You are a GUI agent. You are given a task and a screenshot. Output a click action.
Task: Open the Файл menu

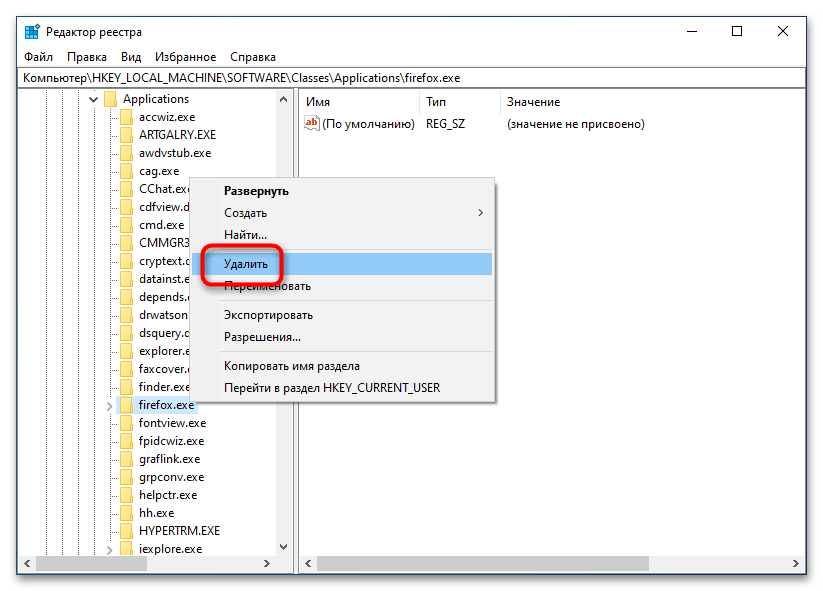38,57
